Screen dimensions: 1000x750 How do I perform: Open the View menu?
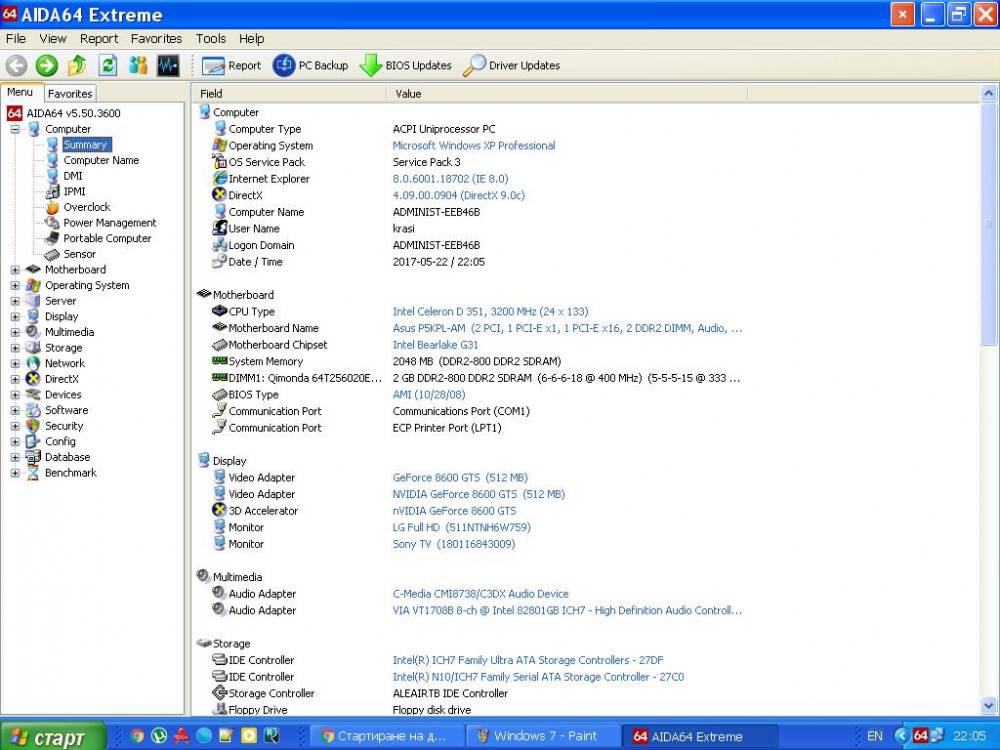[x=52, y=39]
